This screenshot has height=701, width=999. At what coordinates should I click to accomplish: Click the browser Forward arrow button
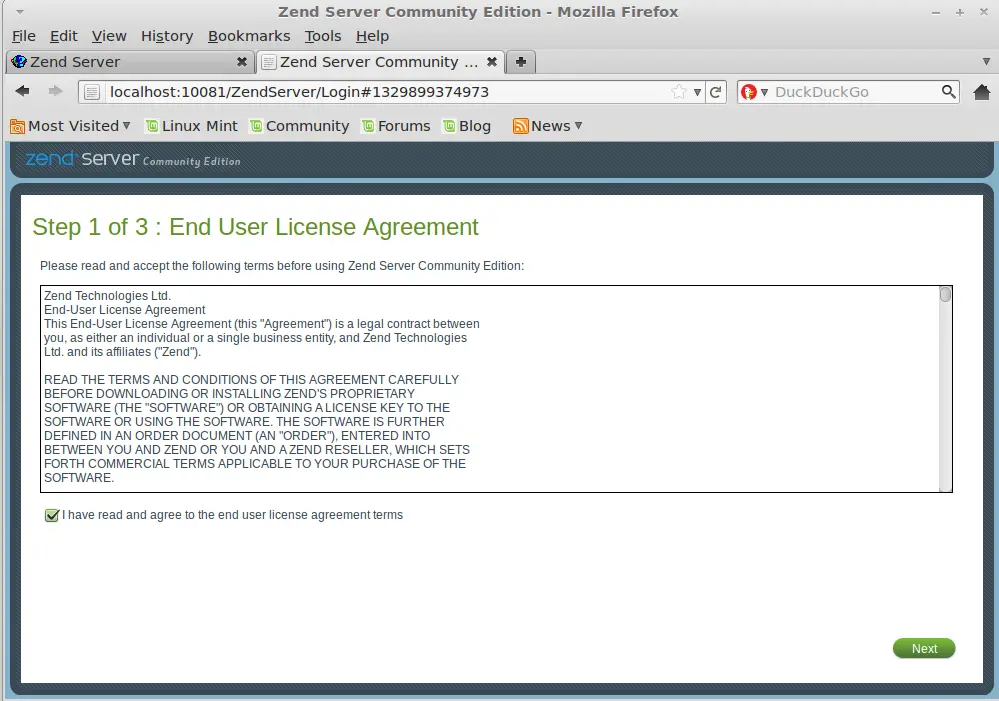point(55,91)
